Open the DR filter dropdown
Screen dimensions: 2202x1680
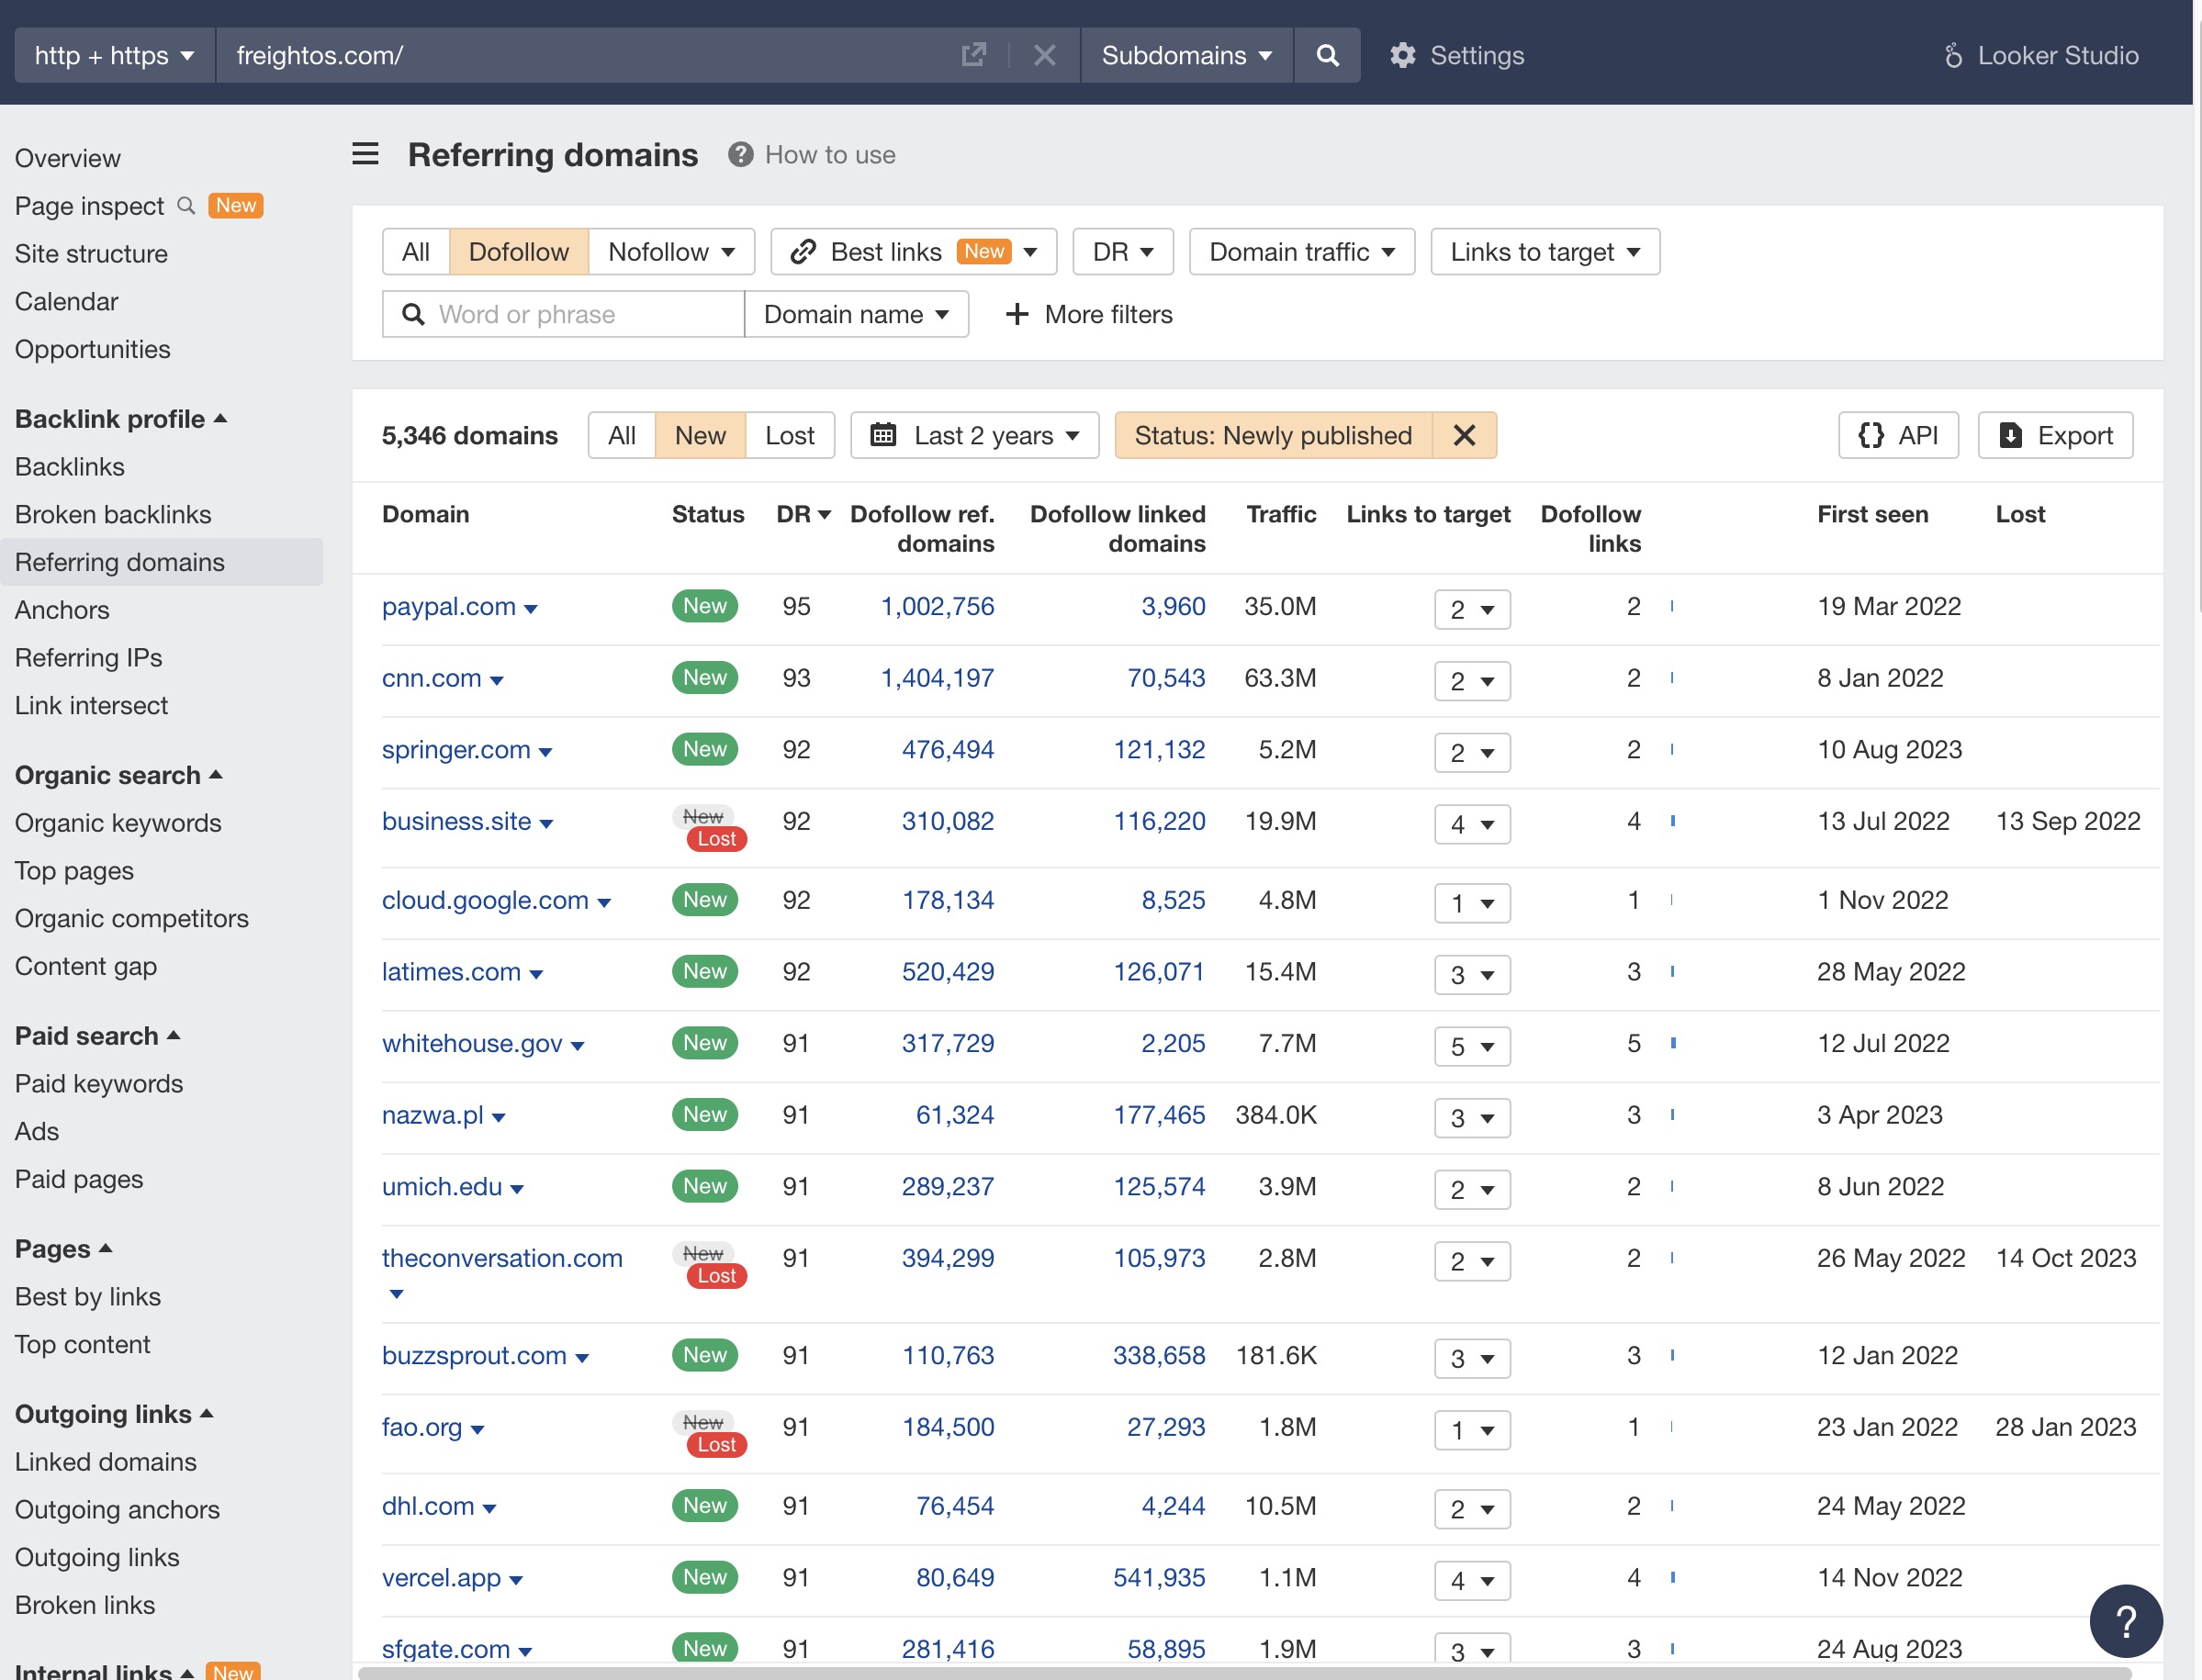click(x=1122, y=251)
